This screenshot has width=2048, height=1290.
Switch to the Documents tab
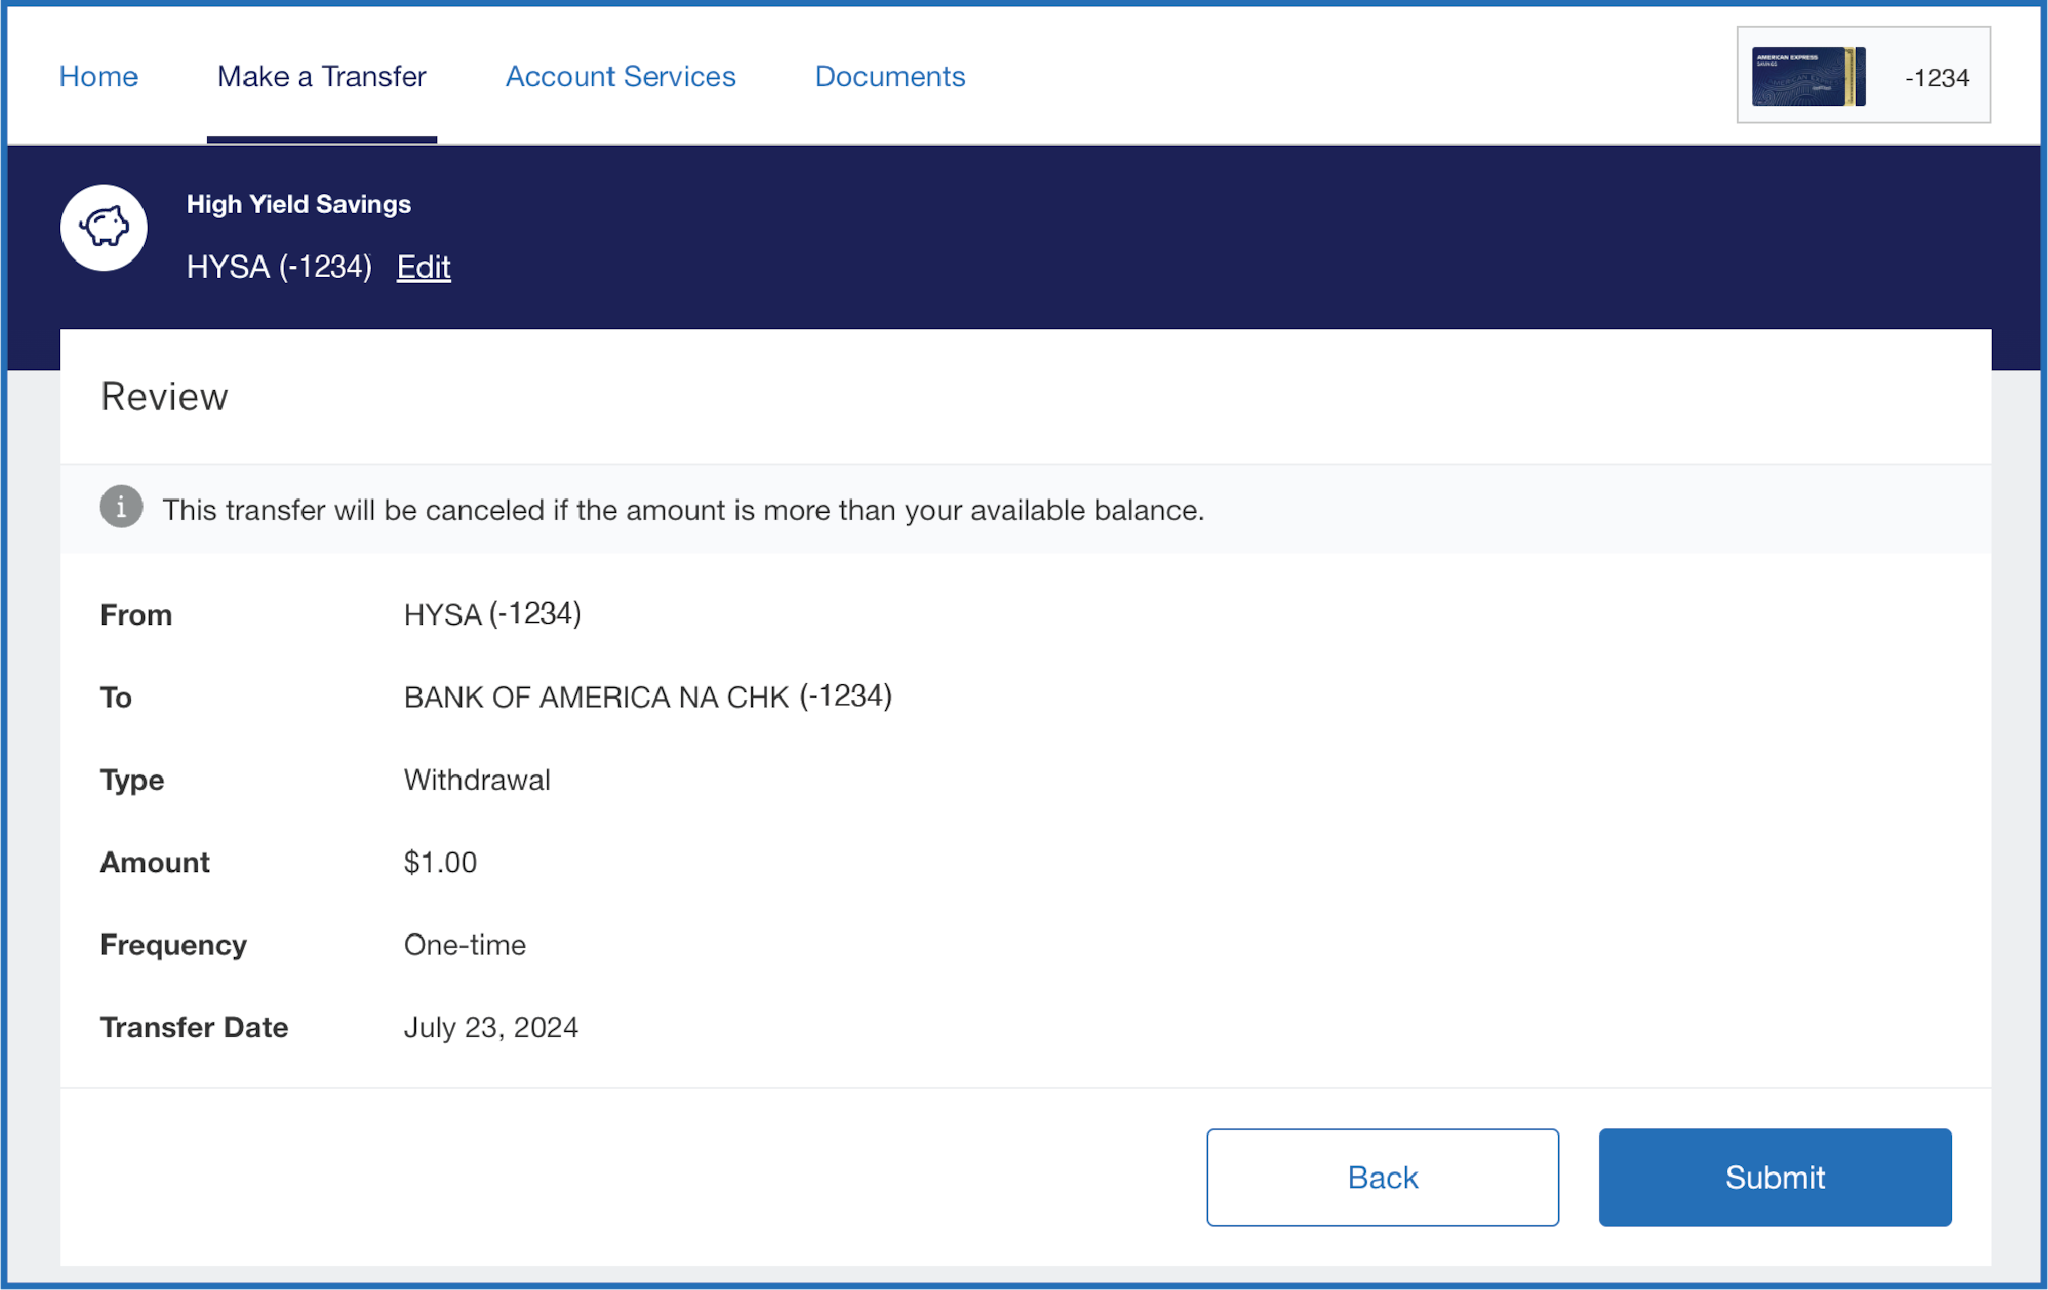tap(889, 76)
